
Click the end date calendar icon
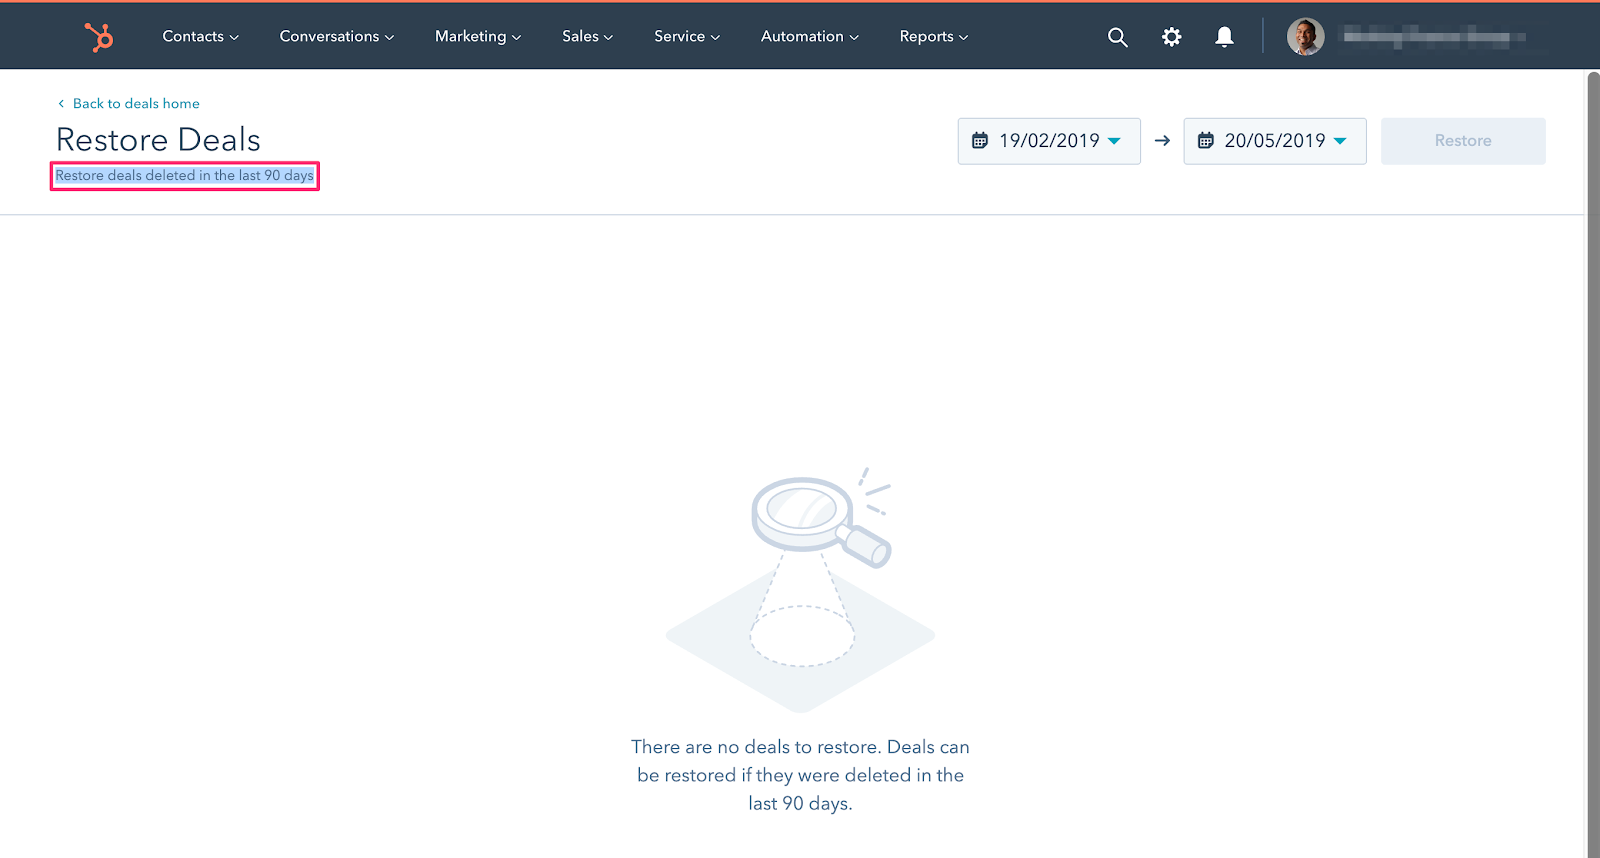point(1206,141)
